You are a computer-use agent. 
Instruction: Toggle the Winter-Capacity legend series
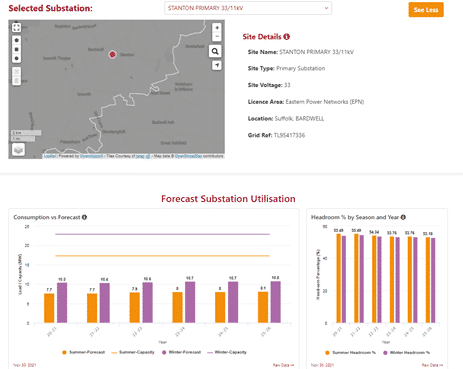[x=227, y=352]
